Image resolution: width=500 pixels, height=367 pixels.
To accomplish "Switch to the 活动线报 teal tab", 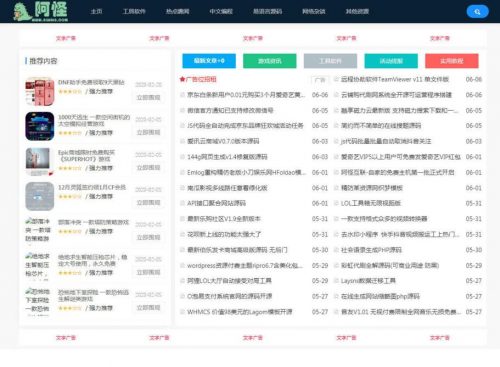I will pyautogui.click(x=391, y=61).
